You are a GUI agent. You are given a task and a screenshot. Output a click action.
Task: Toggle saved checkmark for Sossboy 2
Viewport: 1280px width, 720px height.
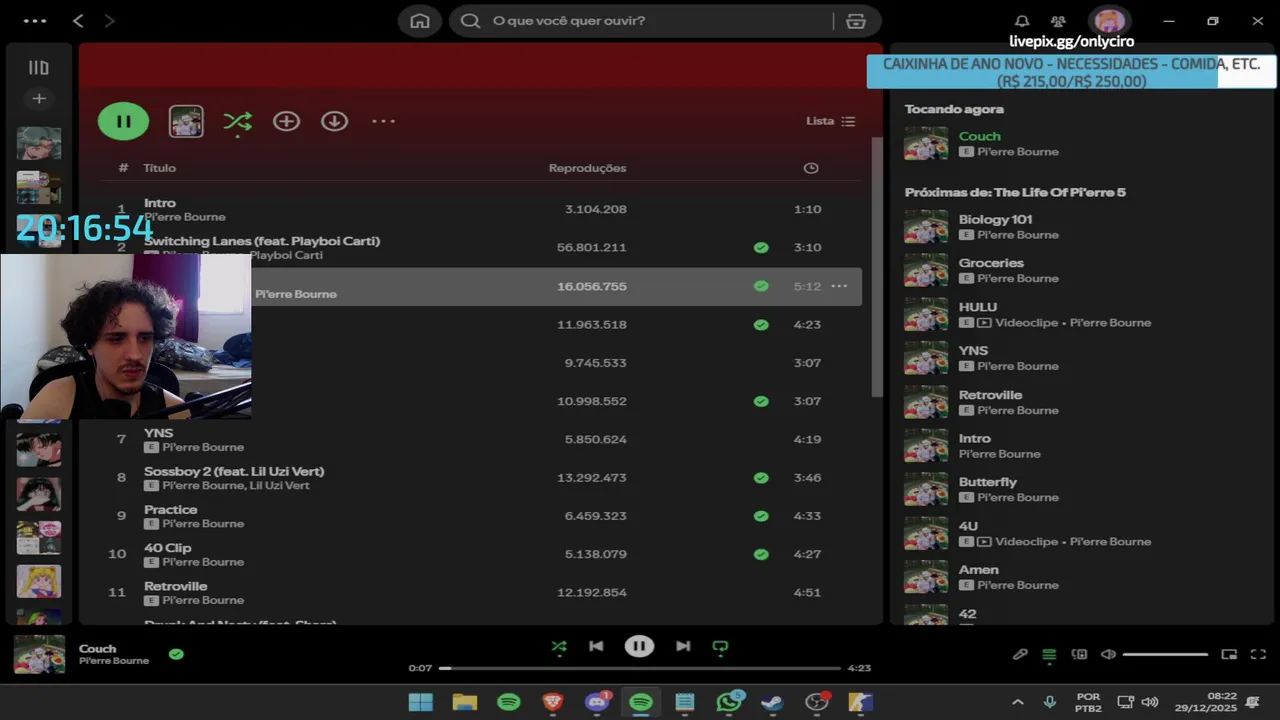pos(761,478)
